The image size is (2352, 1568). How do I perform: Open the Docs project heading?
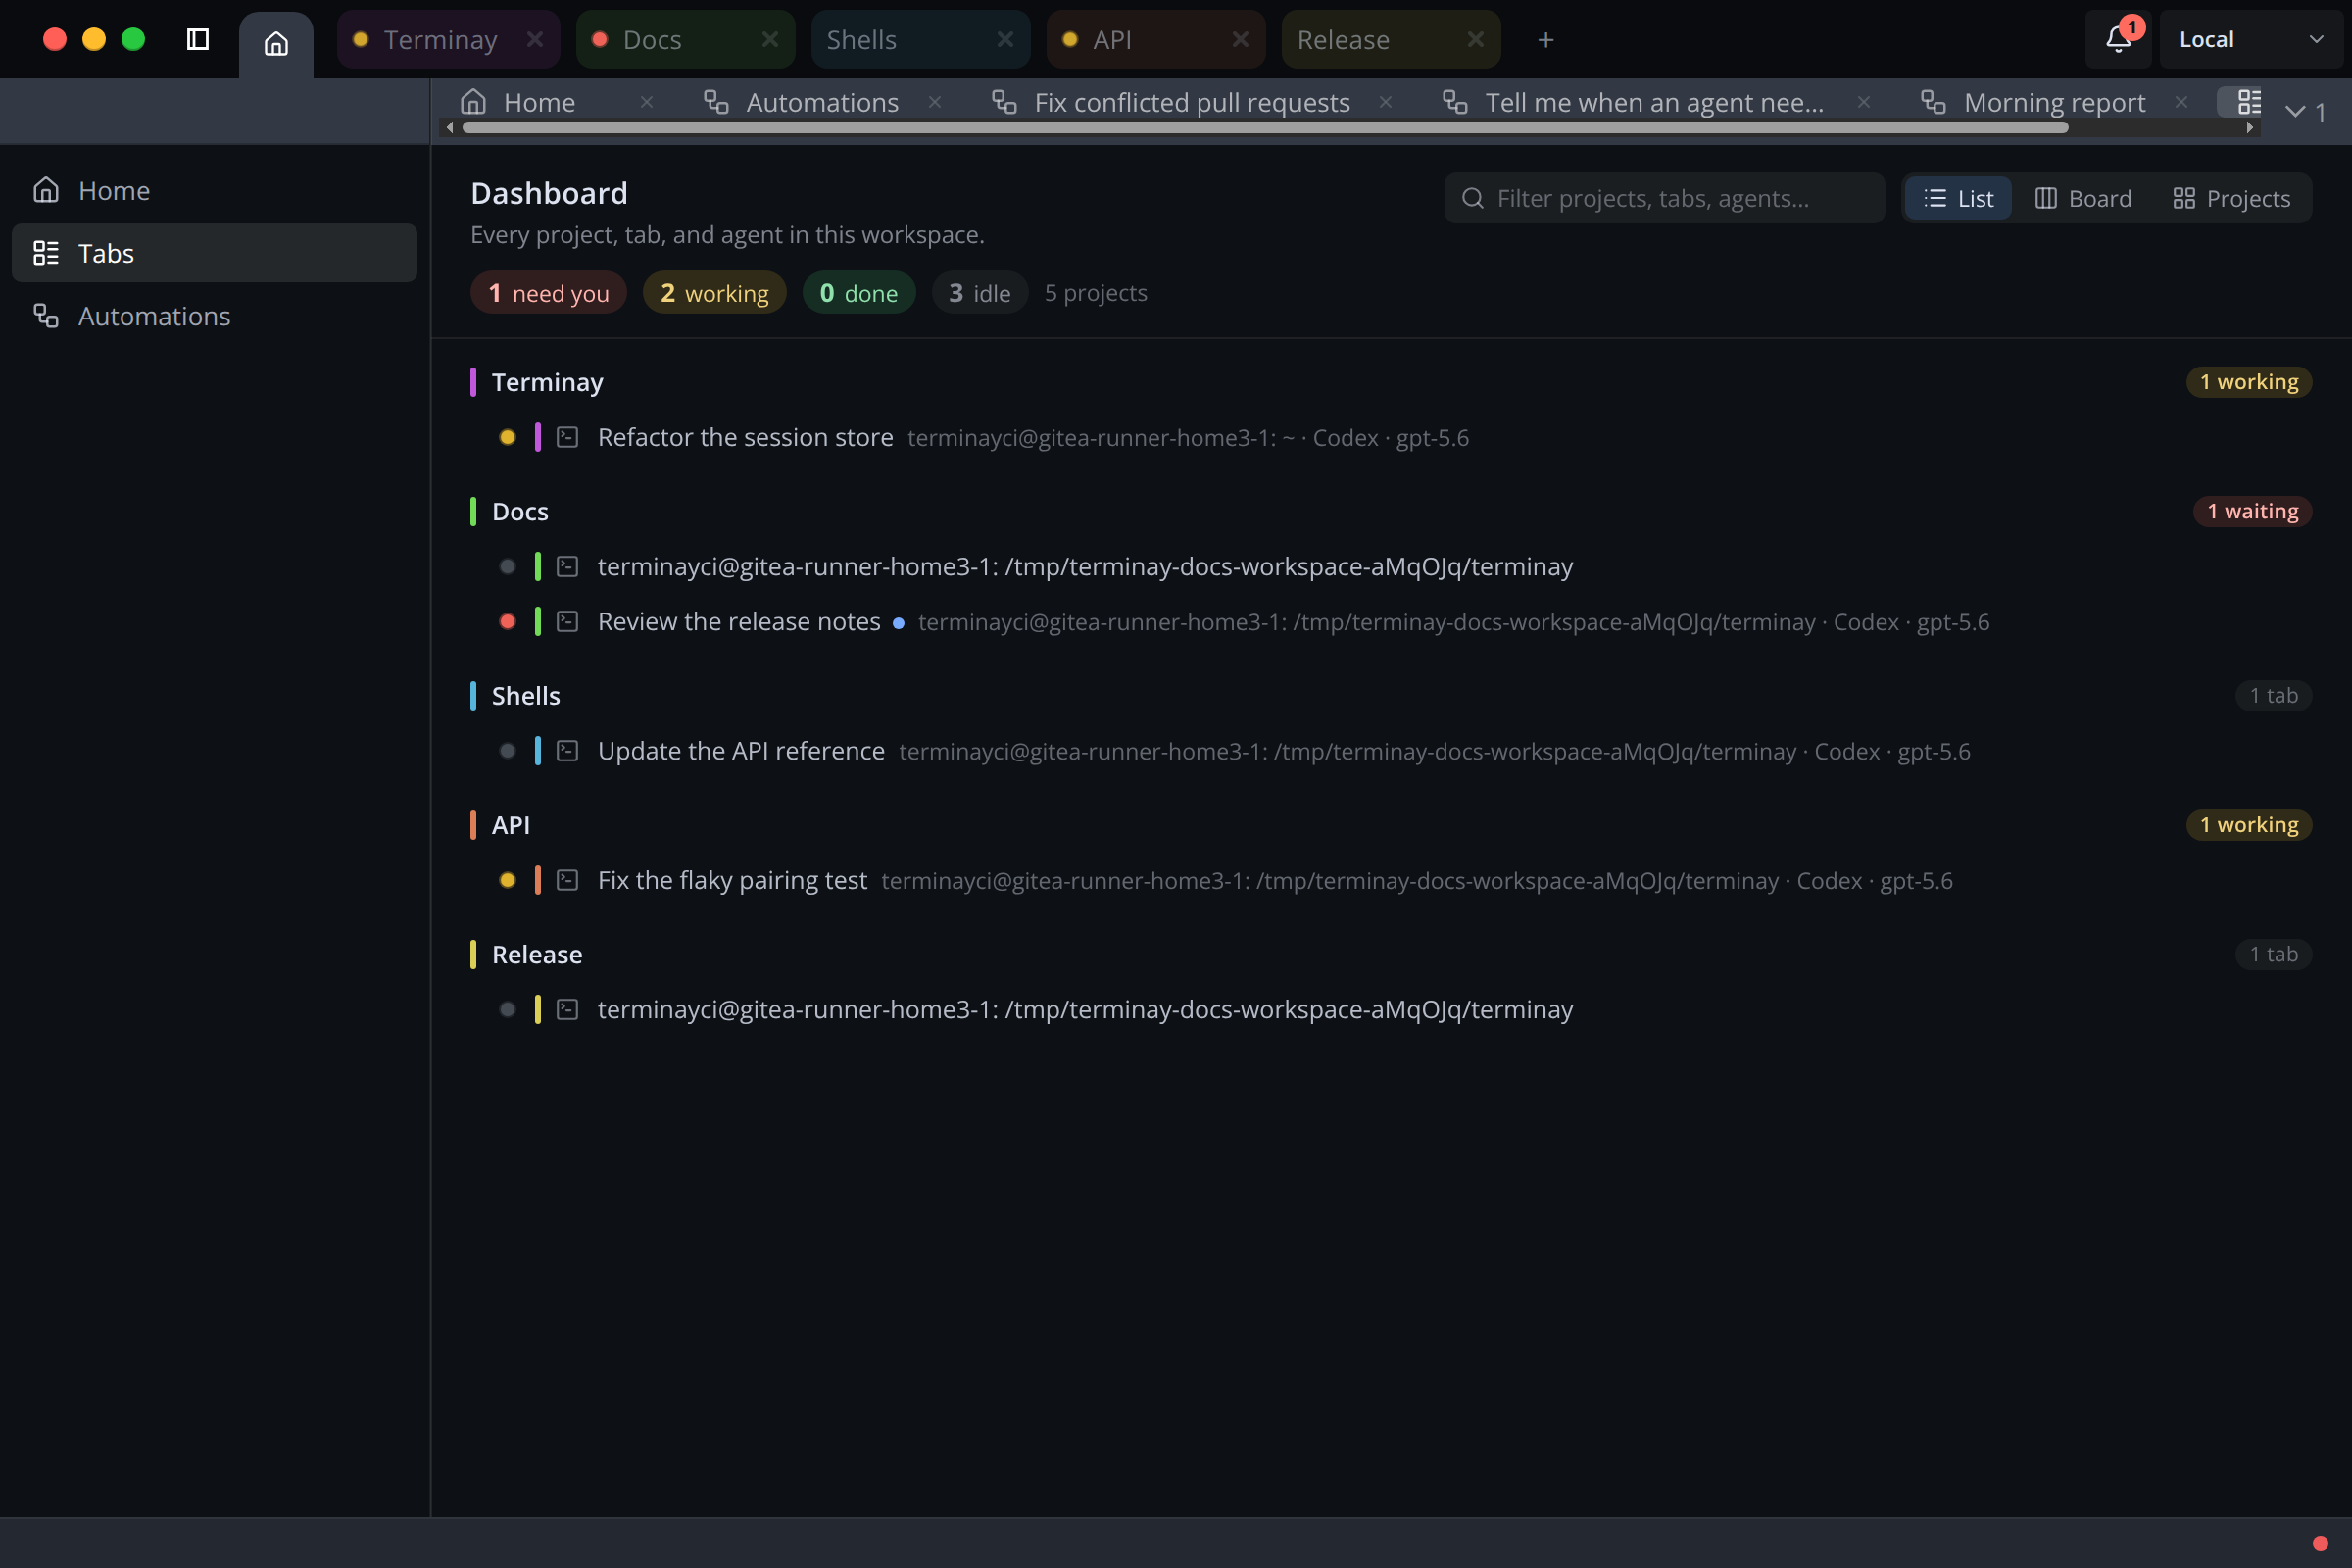coord(520,511)
